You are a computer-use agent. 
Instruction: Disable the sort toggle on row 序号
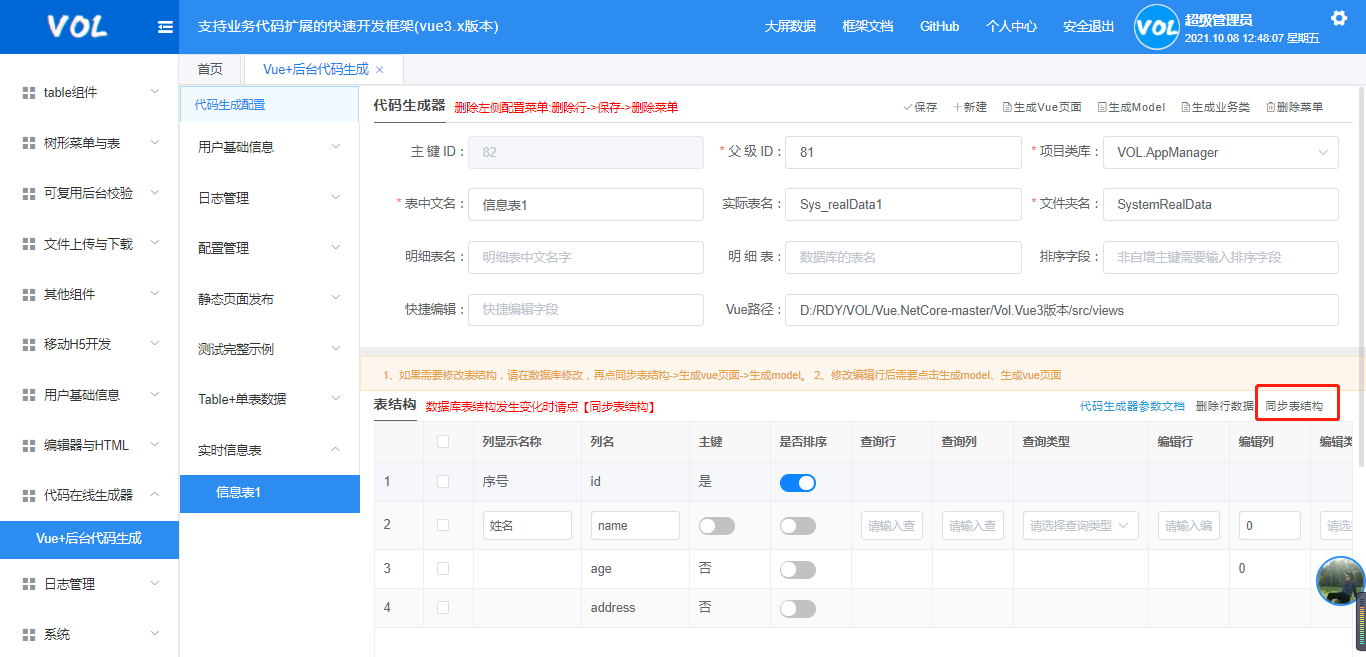click(797, 482)
